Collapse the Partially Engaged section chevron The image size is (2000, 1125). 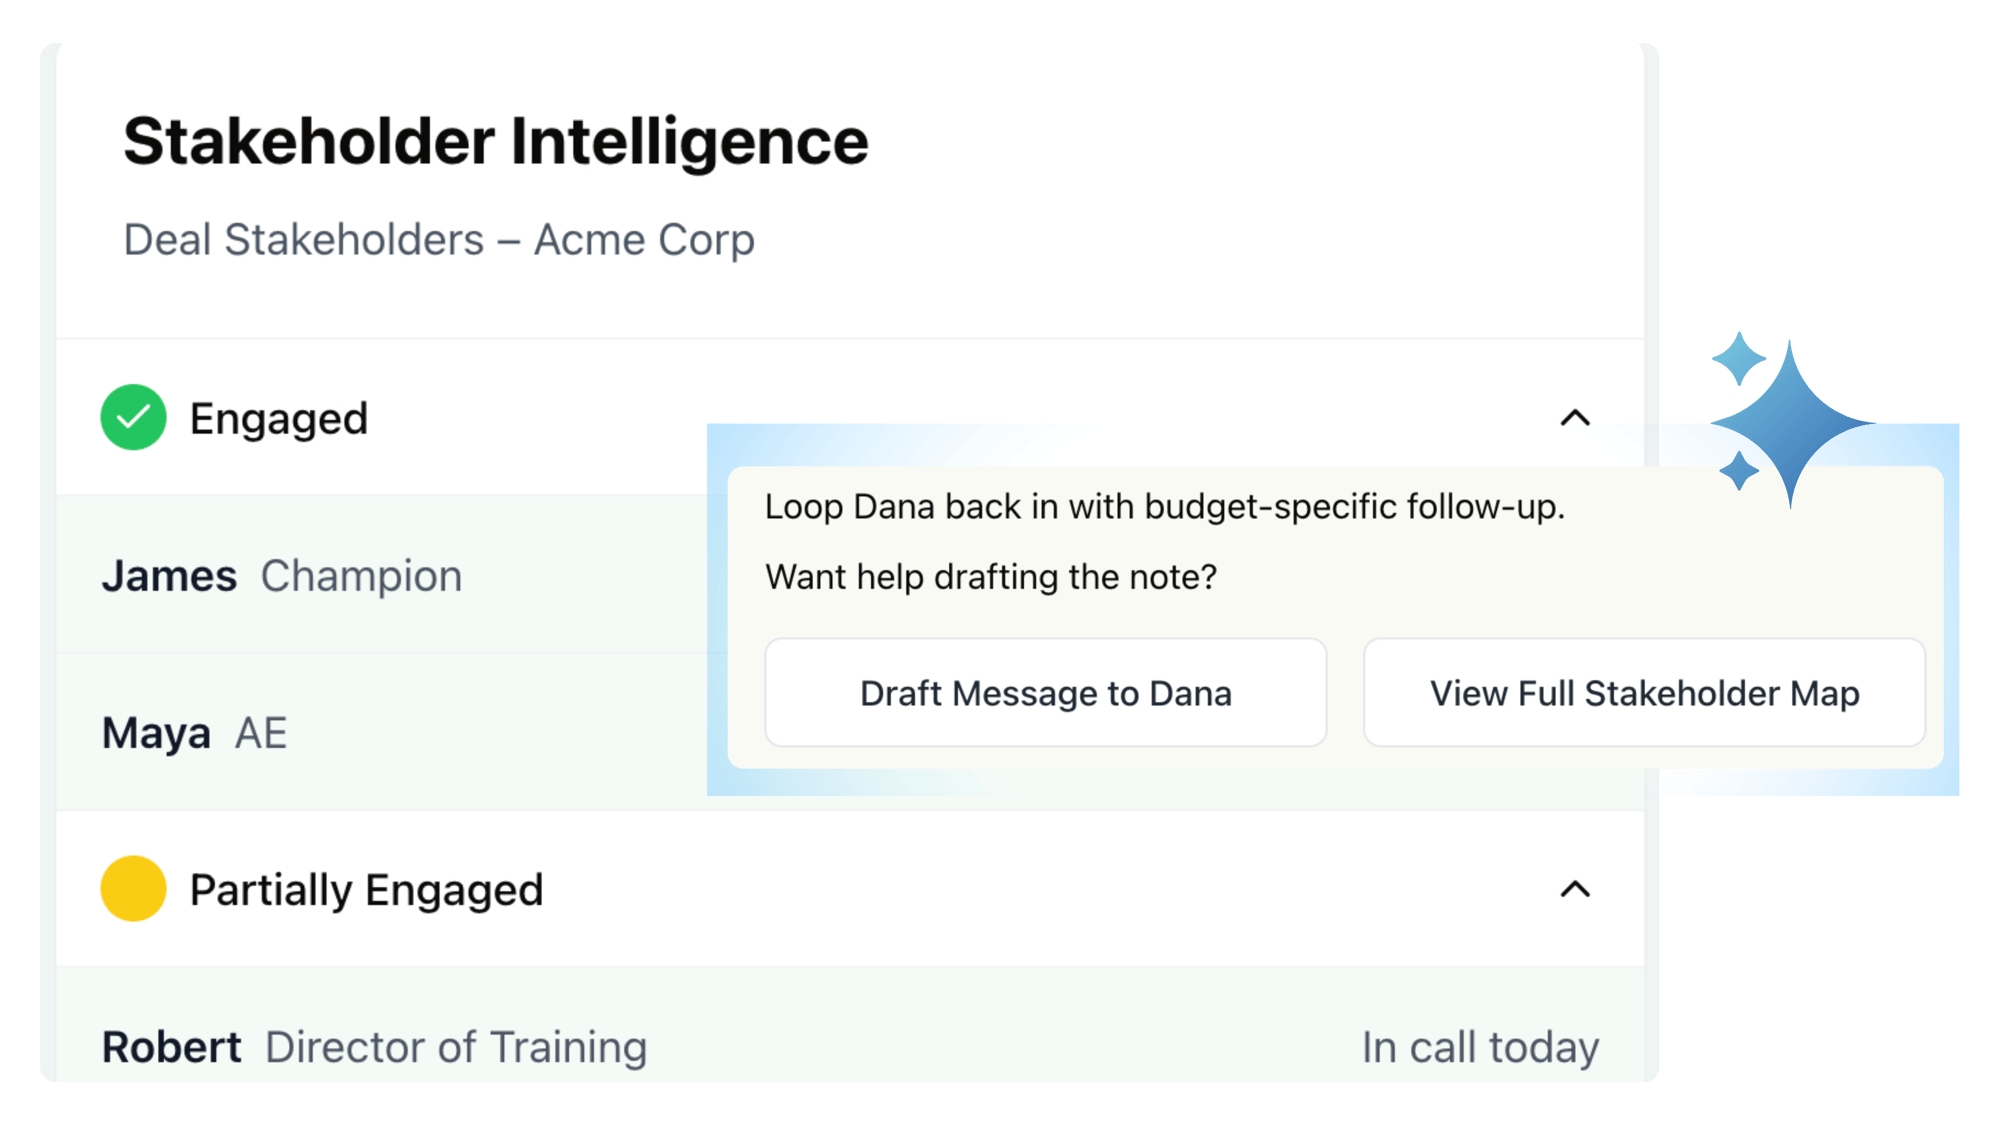tap(1575, 889)
